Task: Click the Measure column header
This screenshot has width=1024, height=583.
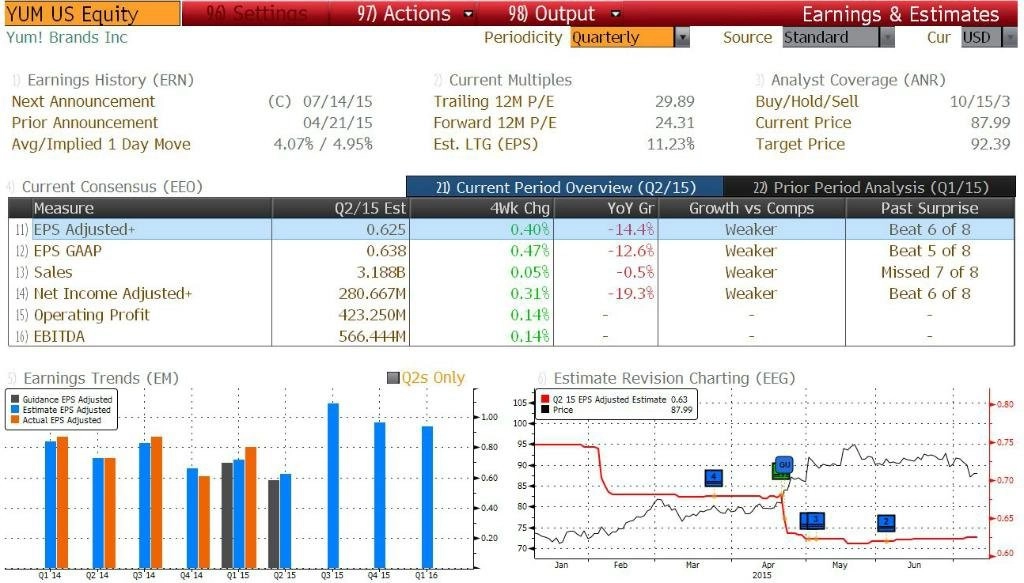Action: 152,208
